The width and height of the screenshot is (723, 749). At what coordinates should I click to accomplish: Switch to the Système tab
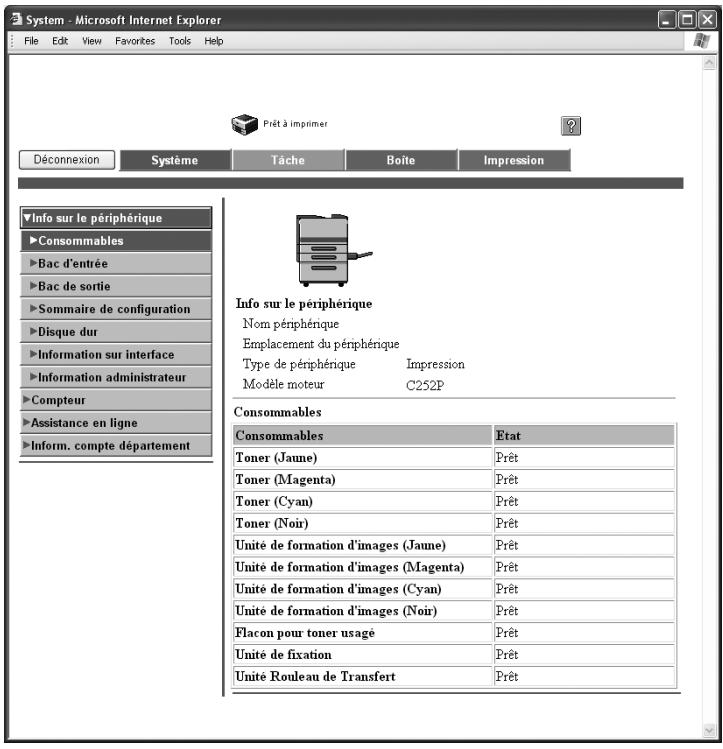click(175, 160)
